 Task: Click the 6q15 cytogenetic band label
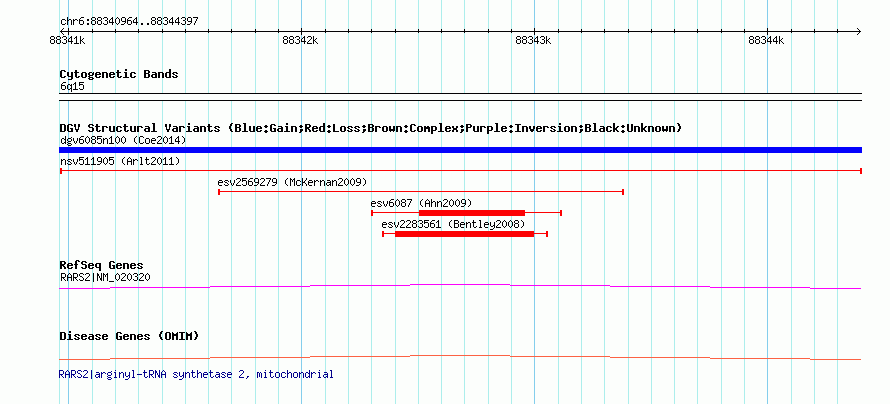pyautogui.click(x=72, y=86)
